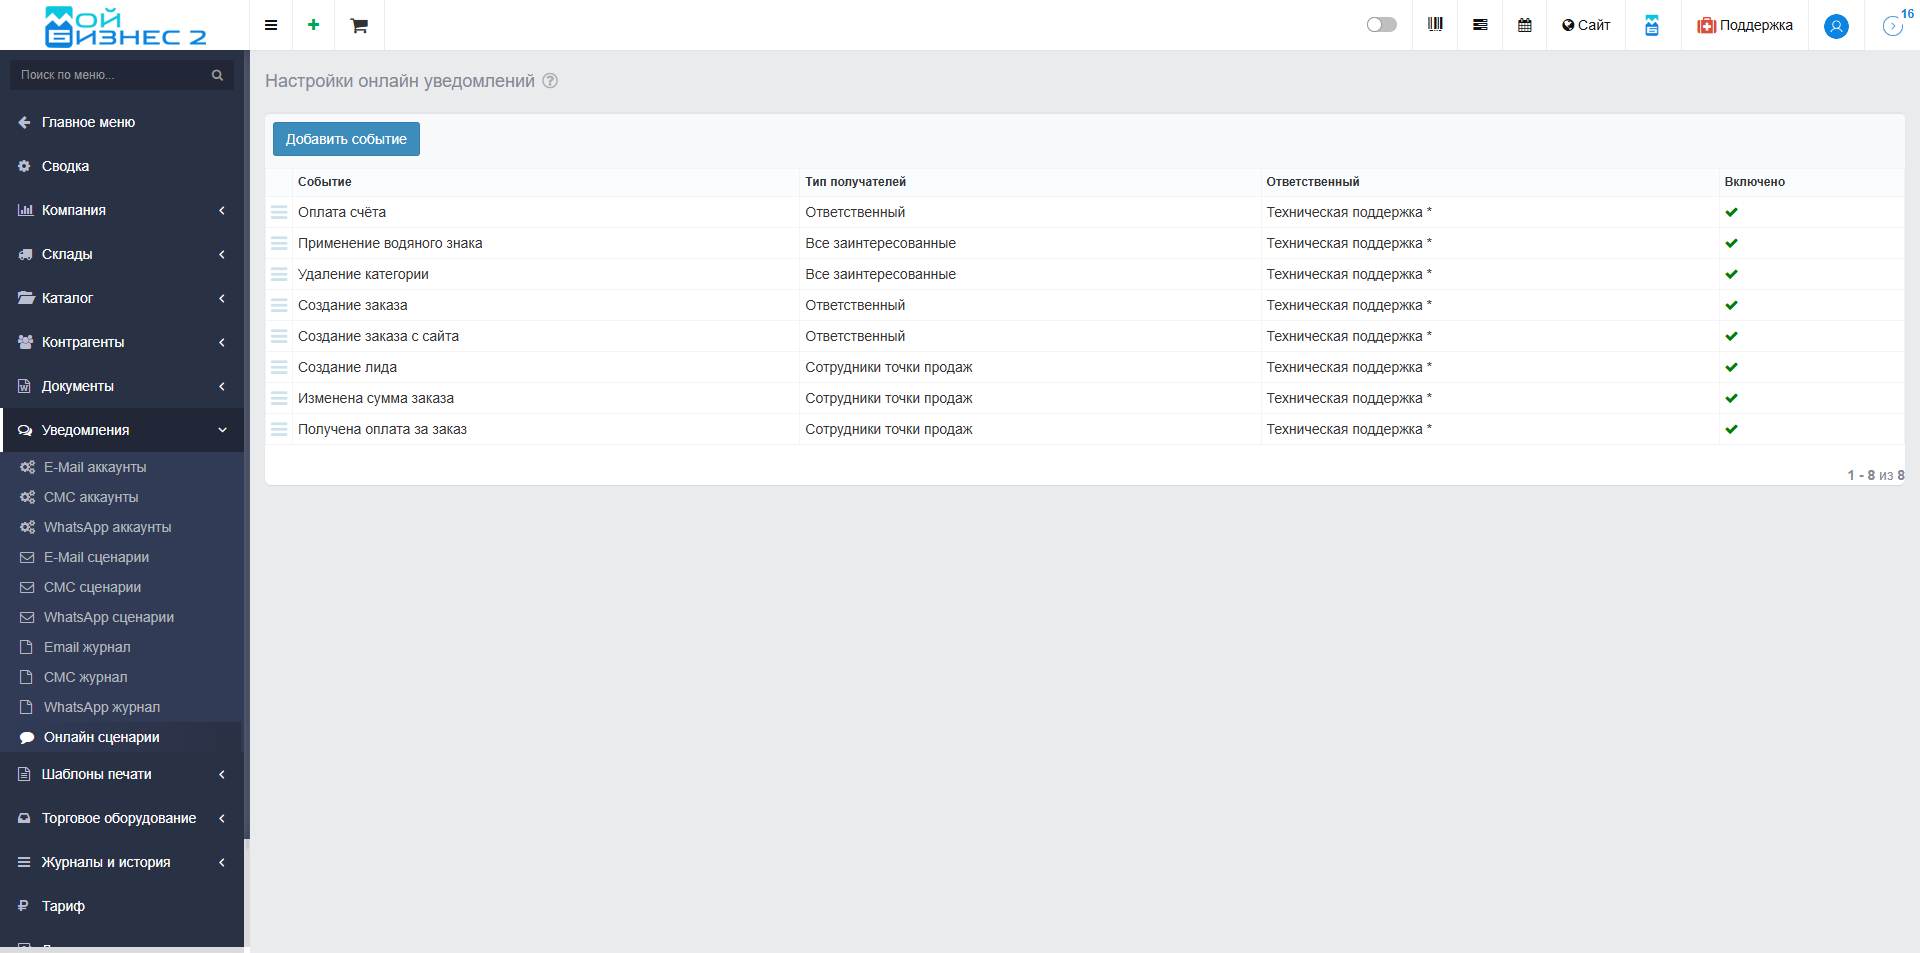The height and width of the screenshot is (953, 1920).
Task: Toggle enabled checkmark for Удаление категории
Action: click(1731, 274)
